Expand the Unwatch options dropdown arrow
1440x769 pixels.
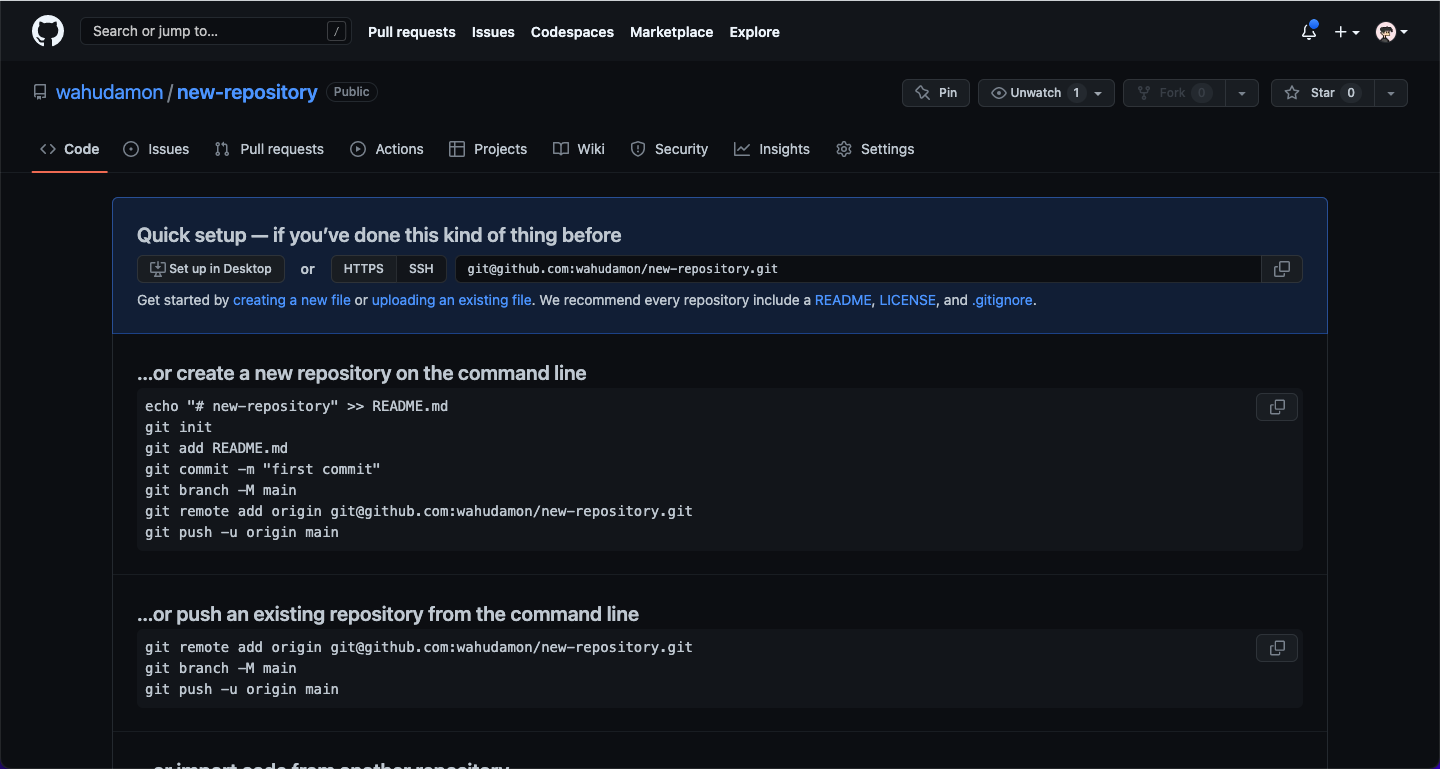pos(1098,93)
